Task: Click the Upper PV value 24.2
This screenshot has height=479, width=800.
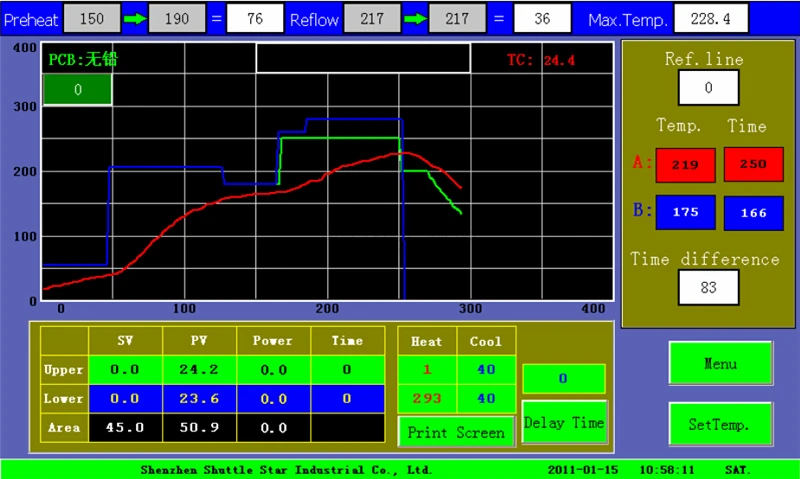Action: tap(199, 369)
